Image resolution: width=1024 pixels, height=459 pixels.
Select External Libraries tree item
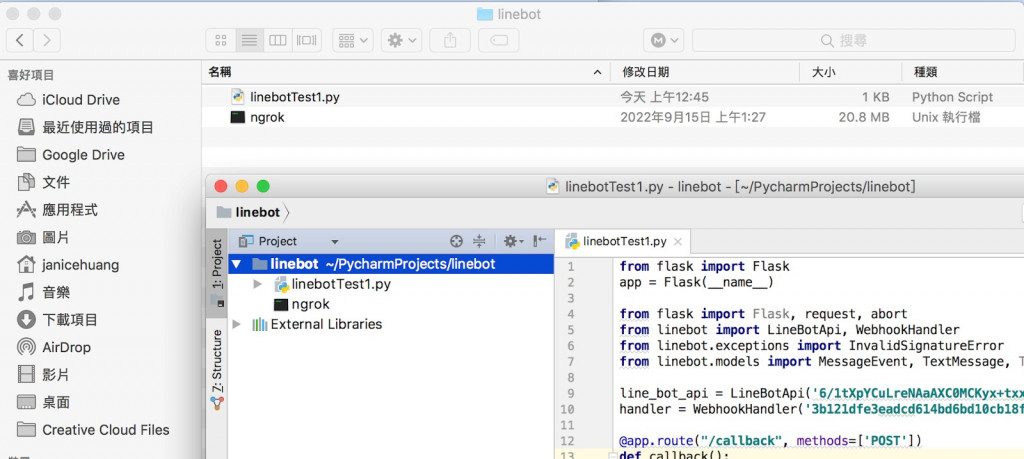pos(317,324)
